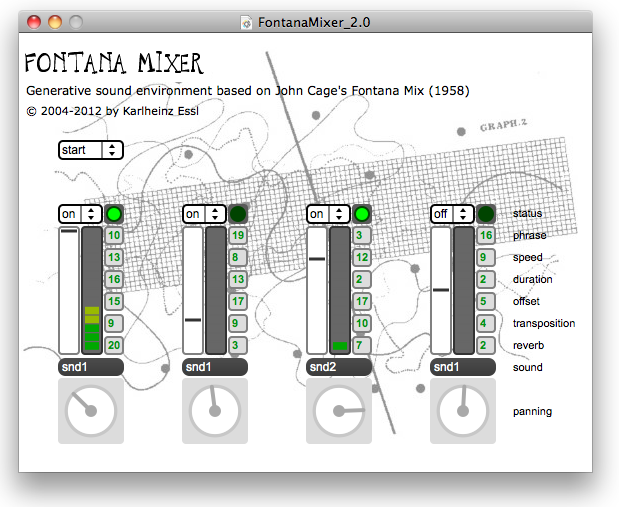
Task: Click channel 3 volume fader
Action: (317, 291)
